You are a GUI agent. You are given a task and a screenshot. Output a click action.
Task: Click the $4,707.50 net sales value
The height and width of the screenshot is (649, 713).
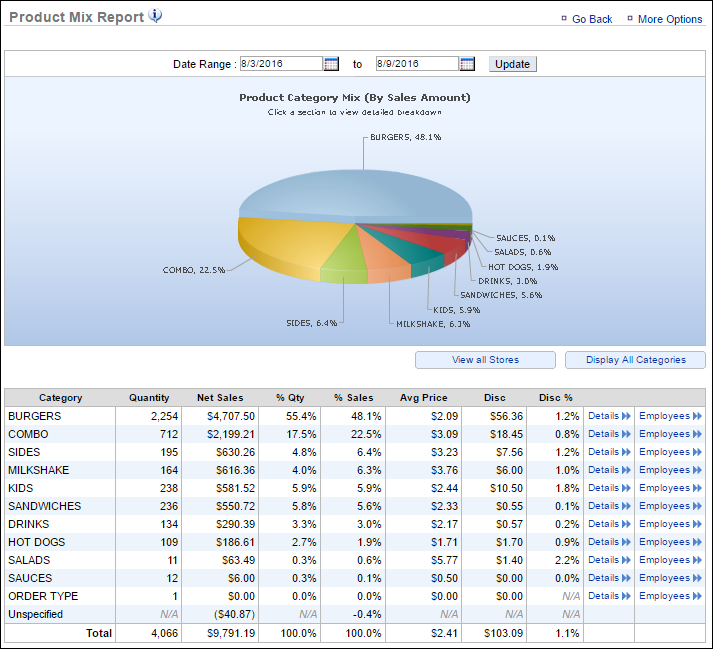click(231, 416)
